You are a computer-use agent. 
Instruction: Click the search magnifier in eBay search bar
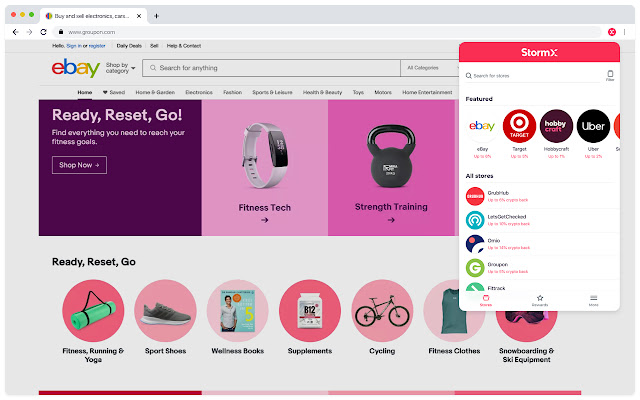tap(153, 68)
